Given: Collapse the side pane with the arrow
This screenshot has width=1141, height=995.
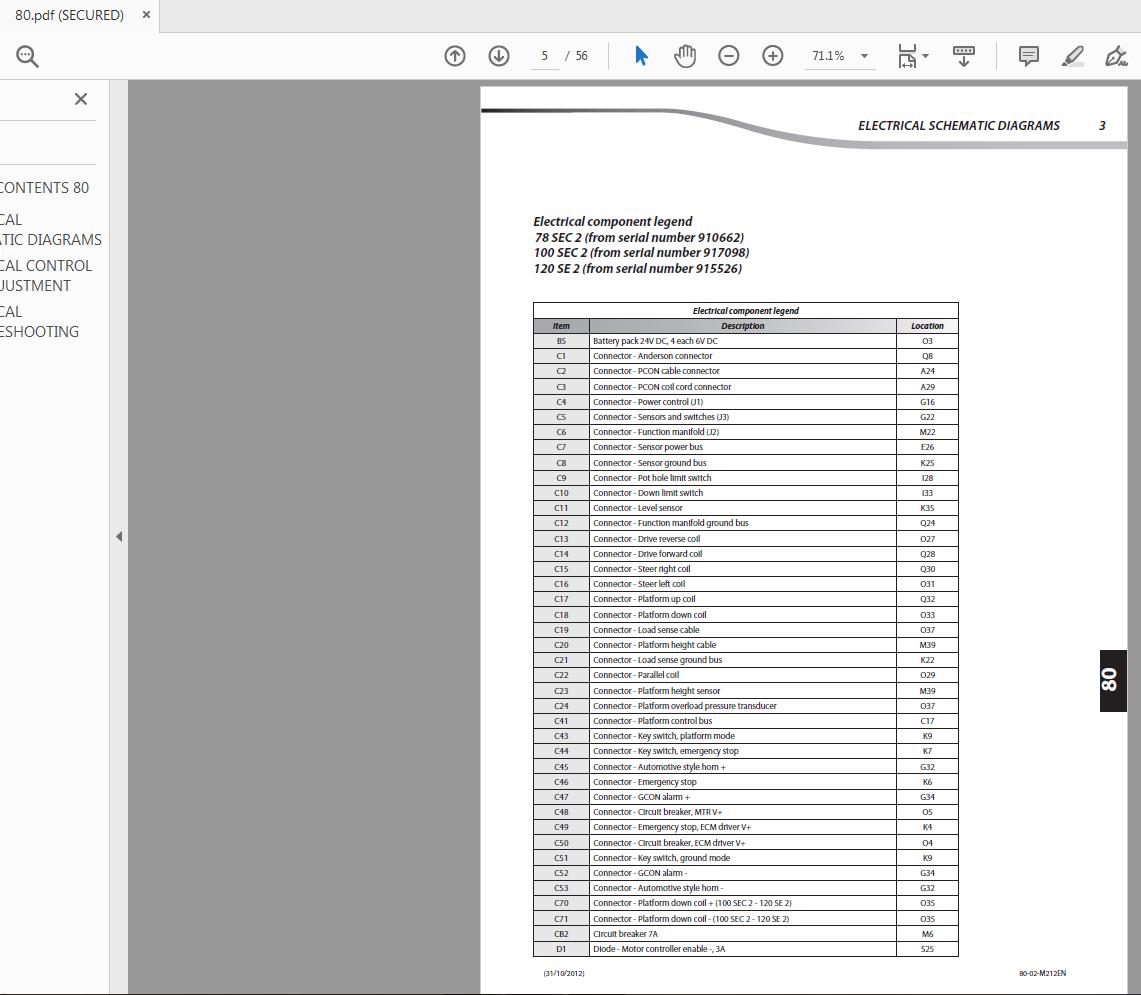Looking at the screenshot, I should pyautogui.click(x=119, y=537).
